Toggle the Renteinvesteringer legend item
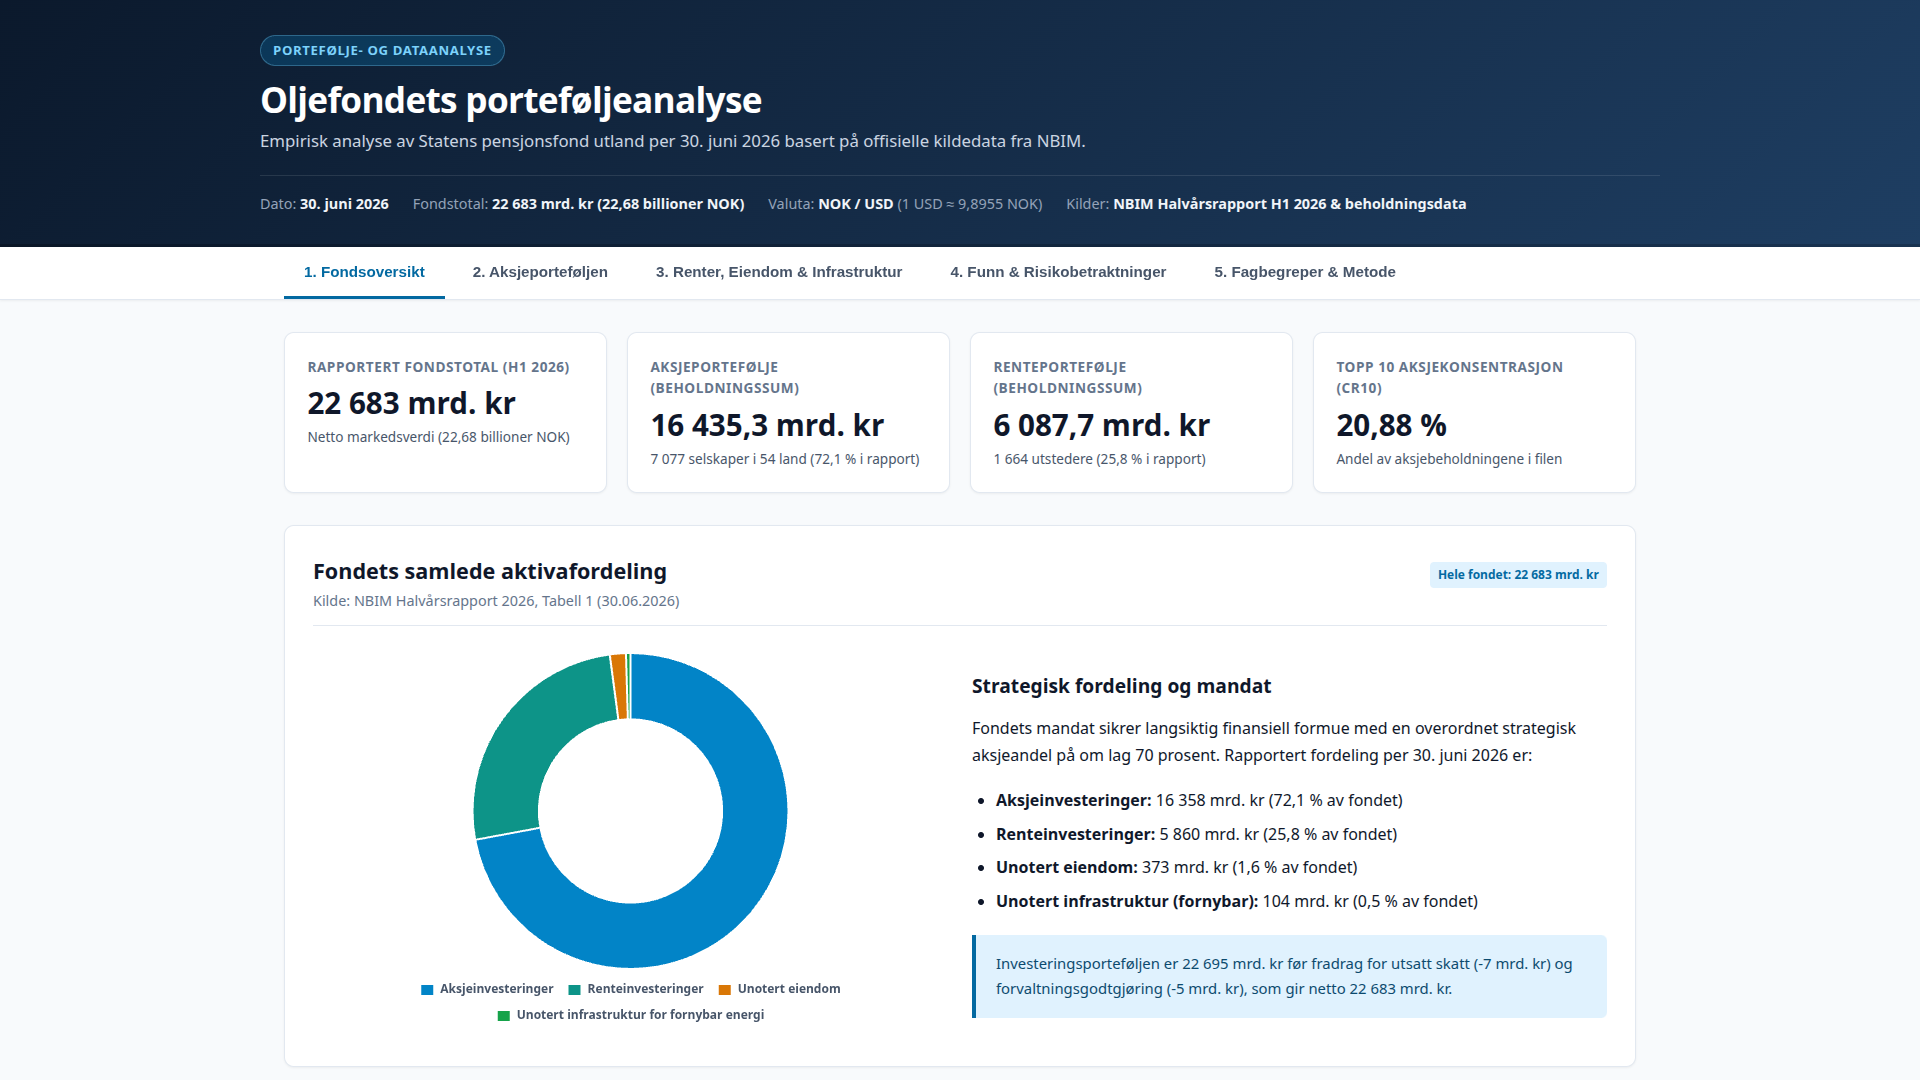The image size is (1920, 1080). [x=636, y=989]
